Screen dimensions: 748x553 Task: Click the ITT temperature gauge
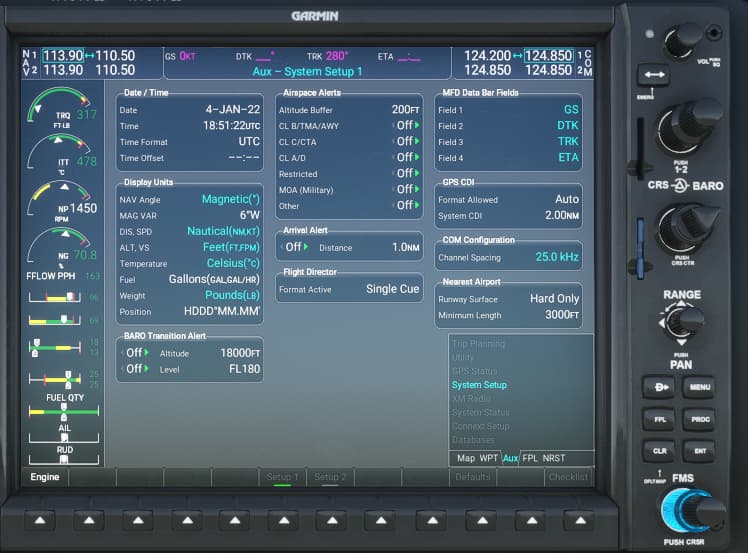(62, 155)
